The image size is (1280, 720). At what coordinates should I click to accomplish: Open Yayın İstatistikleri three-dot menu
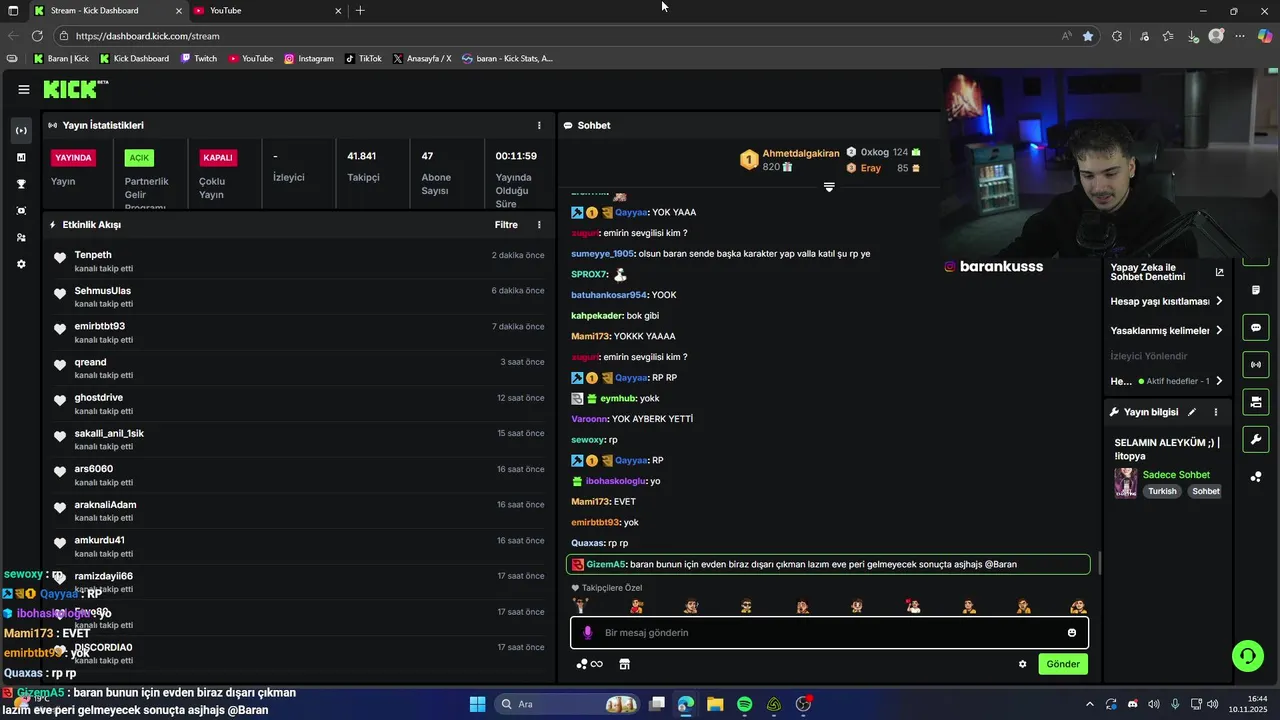(539, 125)
